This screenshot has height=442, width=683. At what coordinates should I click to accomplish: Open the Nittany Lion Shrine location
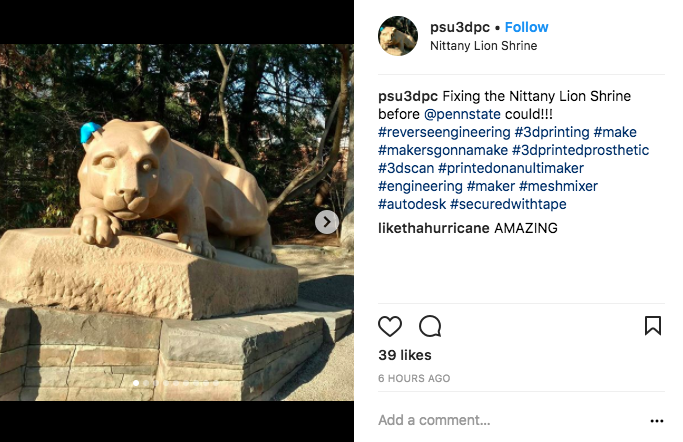483,46
